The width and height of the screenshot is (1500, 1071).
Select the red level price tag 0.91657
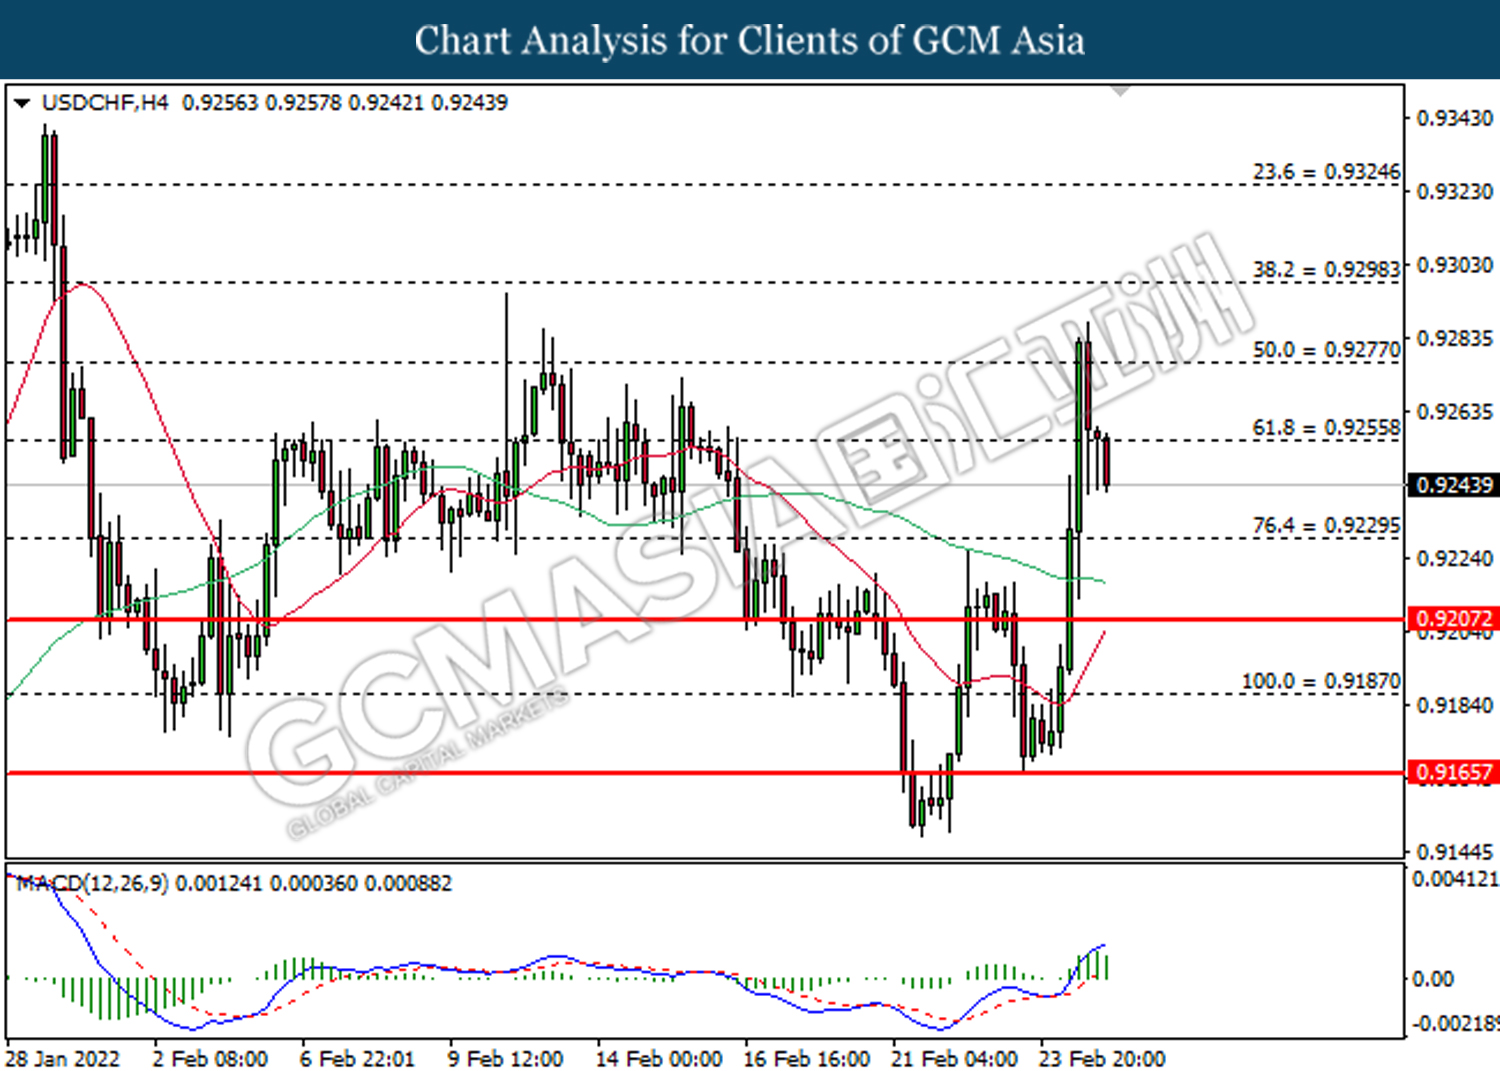(x=1453, y=772)
